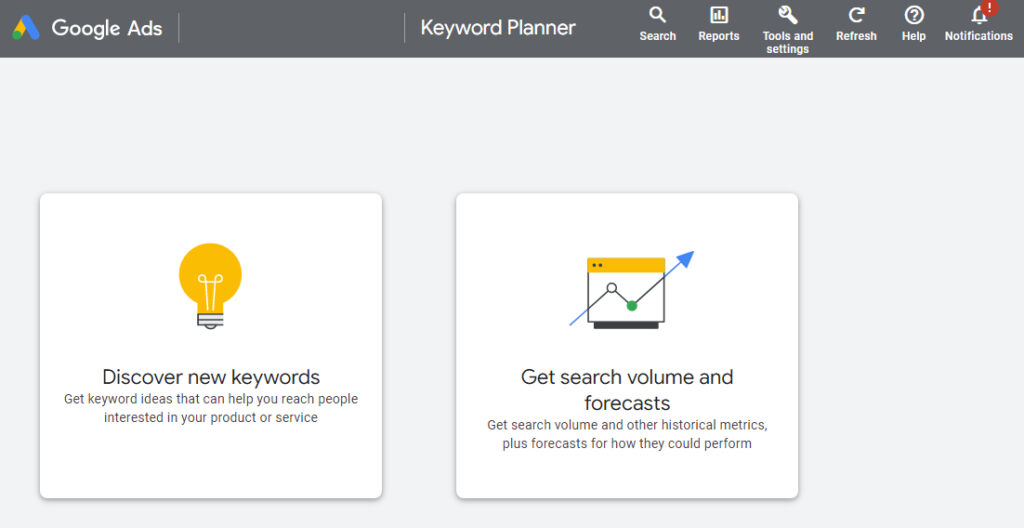Open the Notifications bell icon

[978, 16]
